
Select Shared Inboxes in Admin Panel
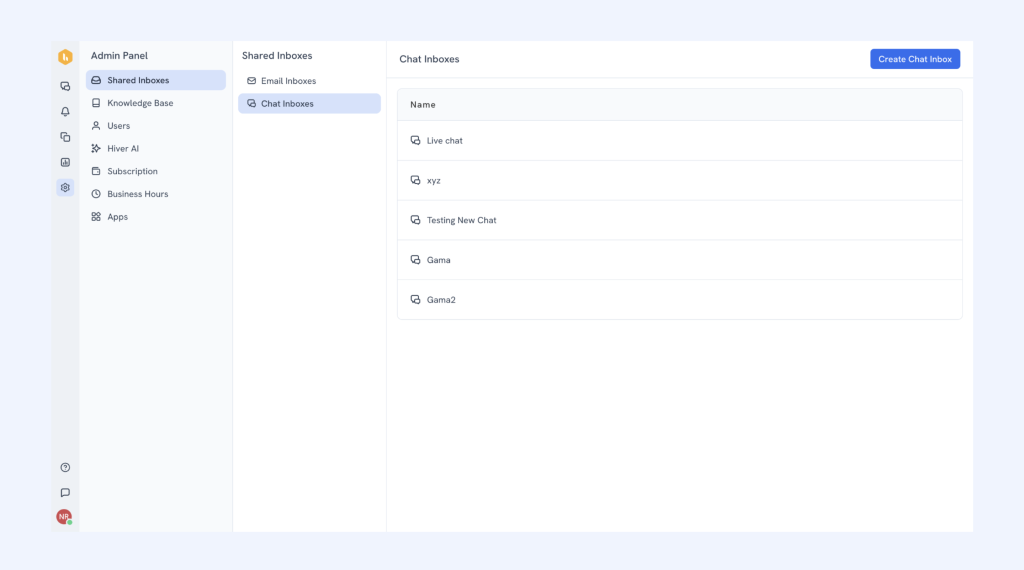[138, 80]
